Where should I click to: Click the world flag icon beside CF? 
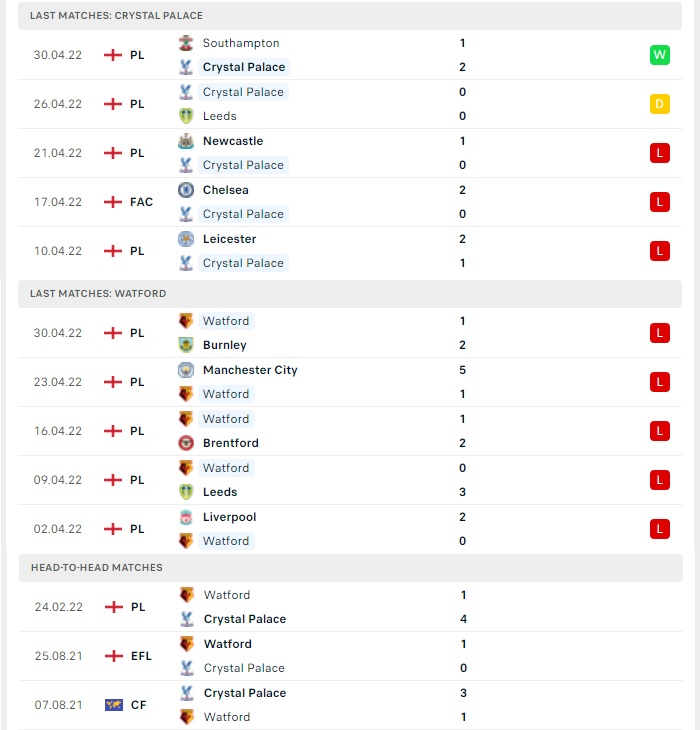point(114,705)
